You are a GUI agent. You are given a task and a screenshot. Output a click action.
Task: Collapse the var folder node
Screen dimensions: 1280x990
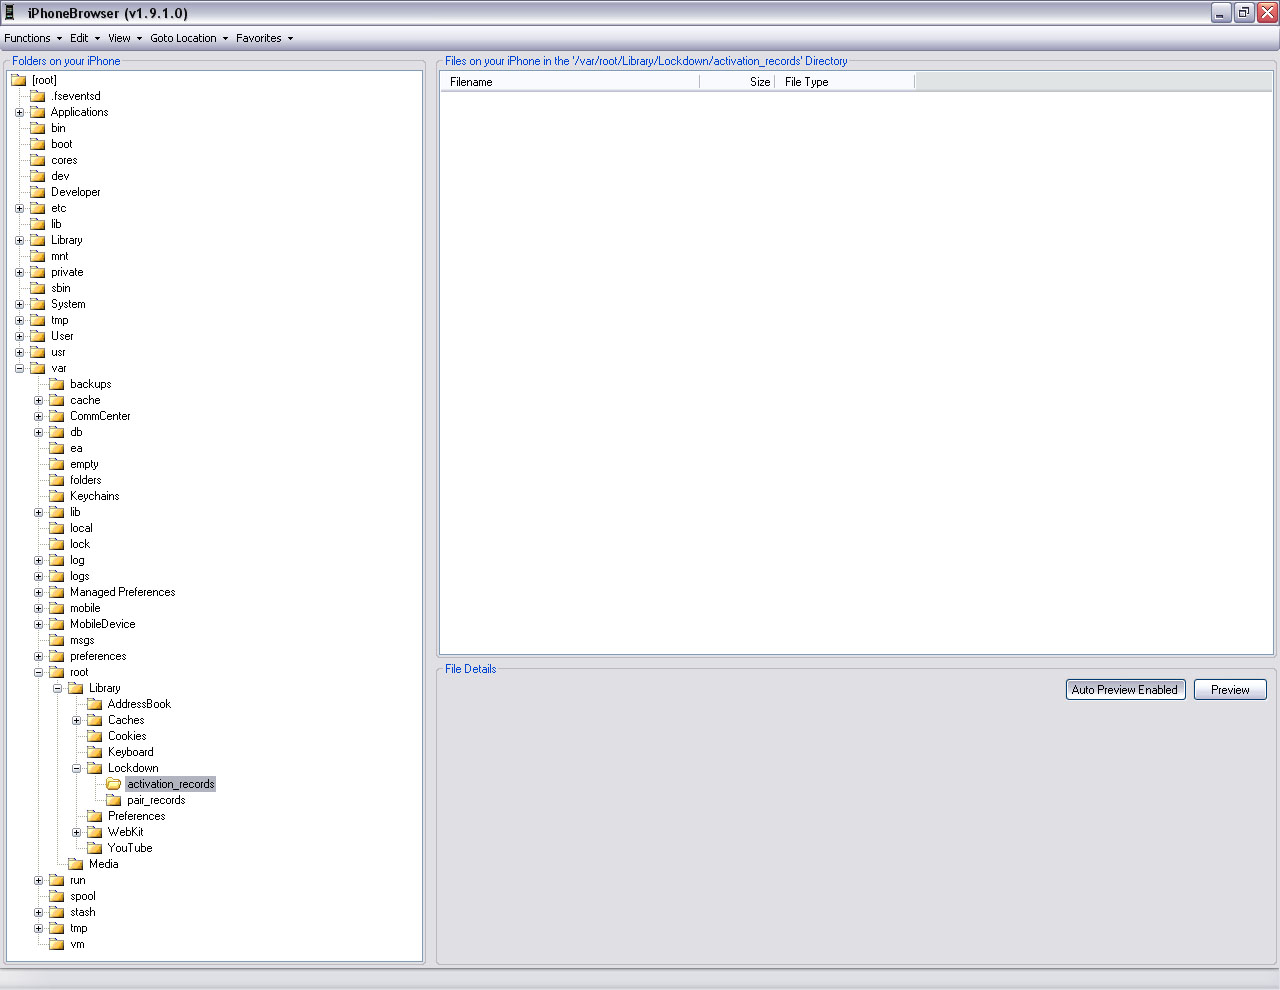(19, 368)
